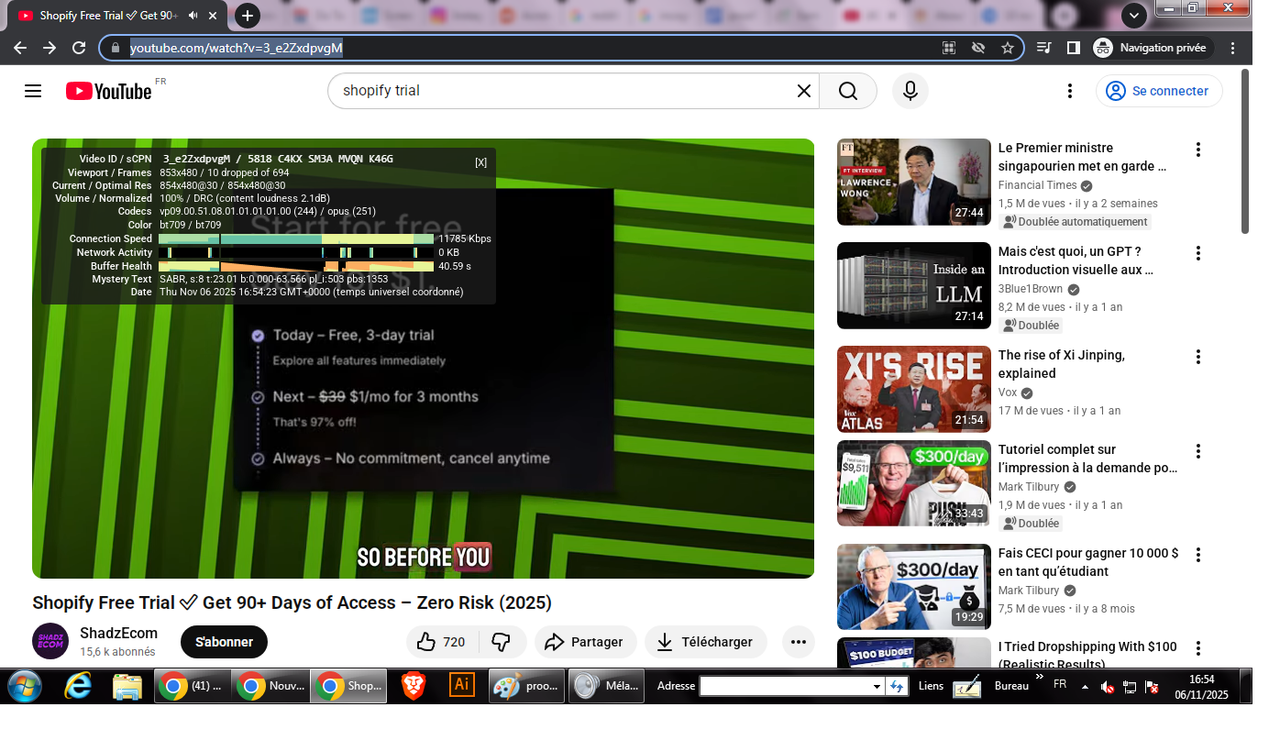Image resolution: width=1280 pixels, height=741 pixels.
Task: Open options for Fais CECI pour gagner video
Action: click(1198, 555)
